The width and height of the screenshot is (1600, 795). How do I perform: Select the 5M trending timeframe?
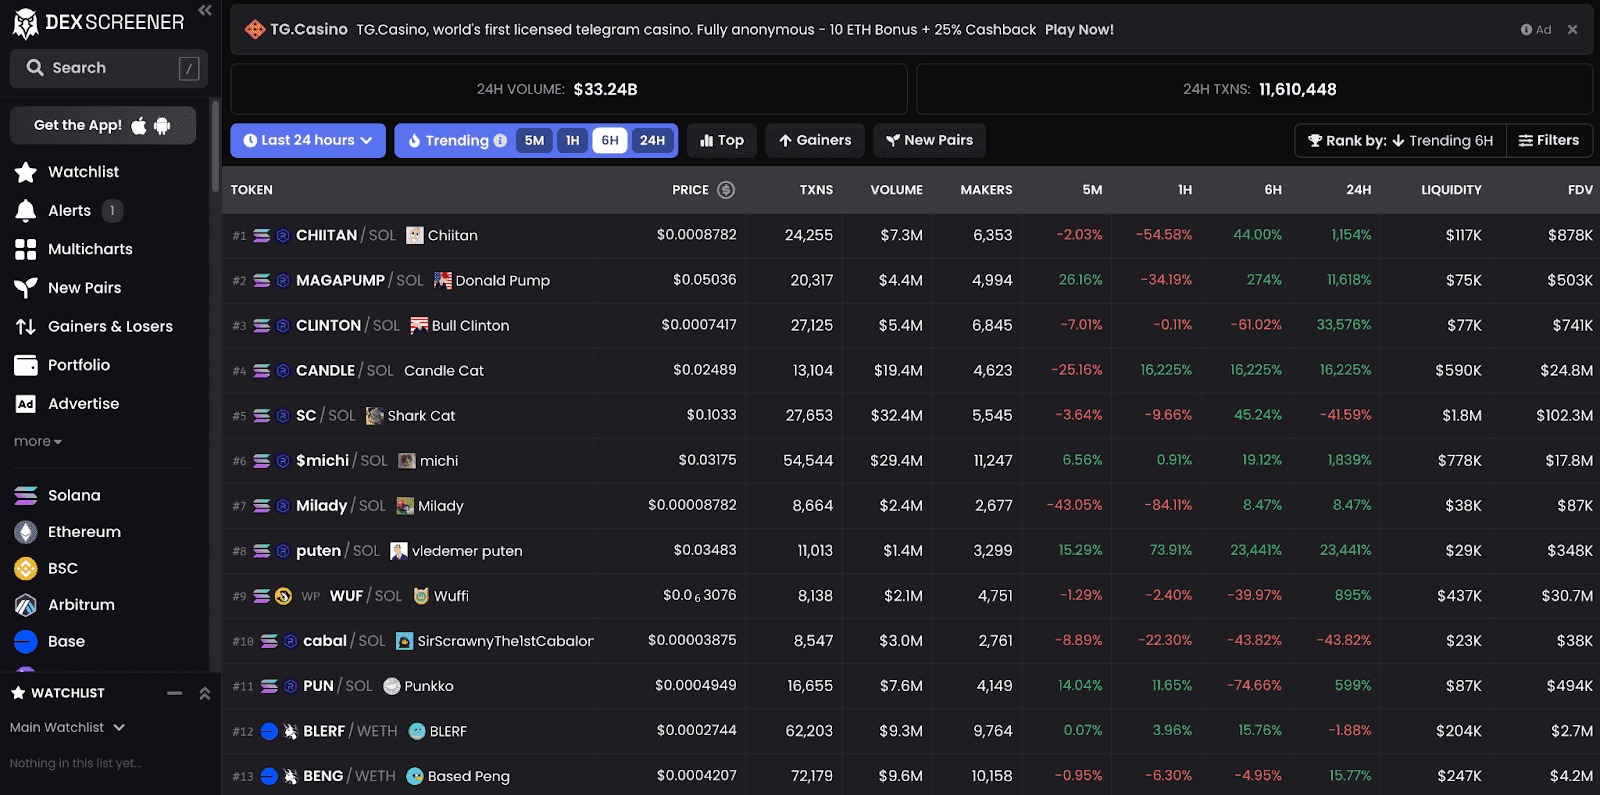(534, 141)
